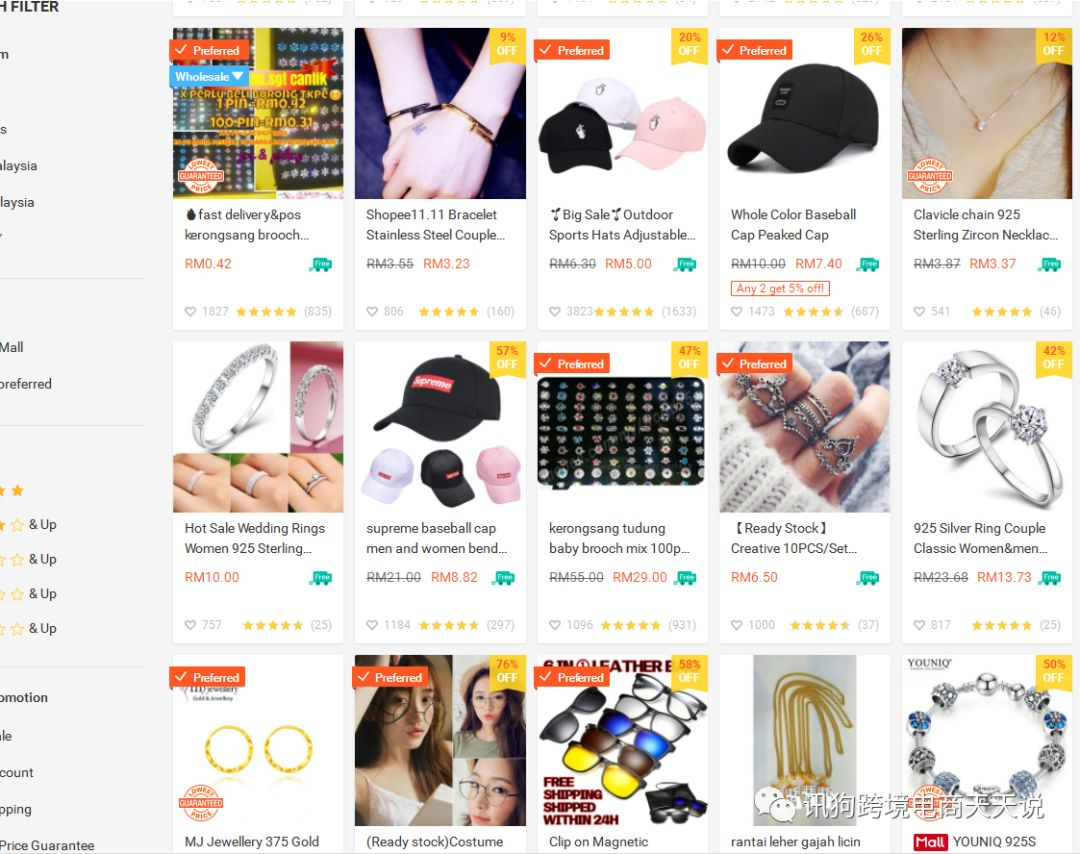Expand the Wholesale dropdown on brooch item

click(x=208, y=76)
